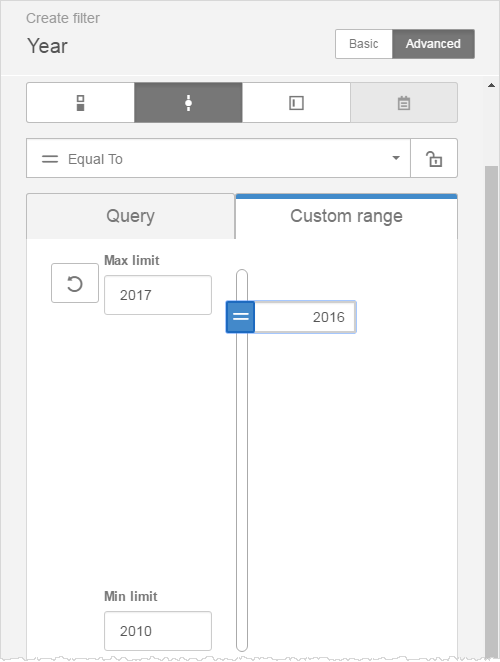
Task: Expand operator list via dropdown arrow
Action: [x=396, y=158]
